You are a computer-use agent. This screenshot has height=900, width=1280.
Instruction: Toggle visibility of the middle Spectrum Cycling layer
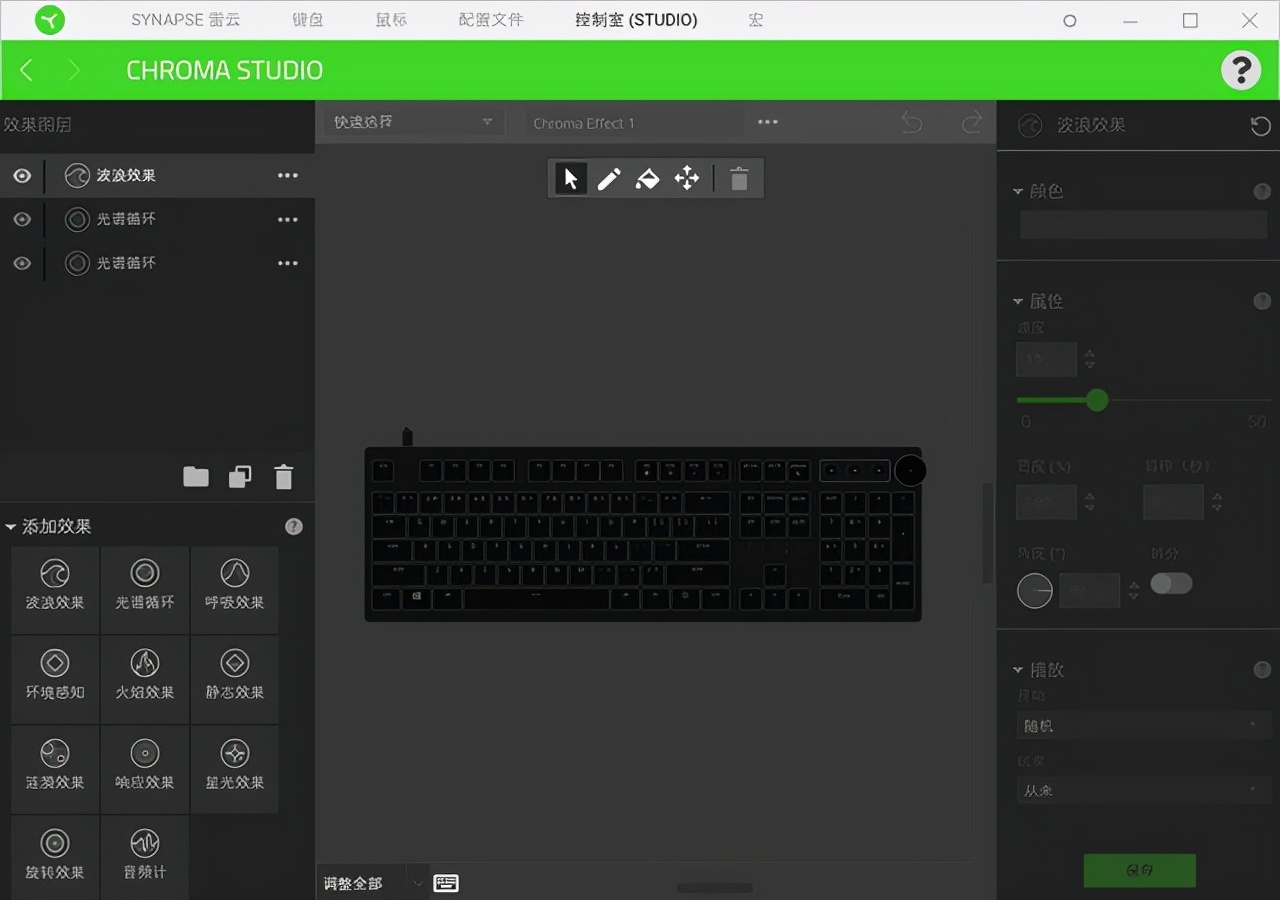pyautogui.click(x=22, y=220)
